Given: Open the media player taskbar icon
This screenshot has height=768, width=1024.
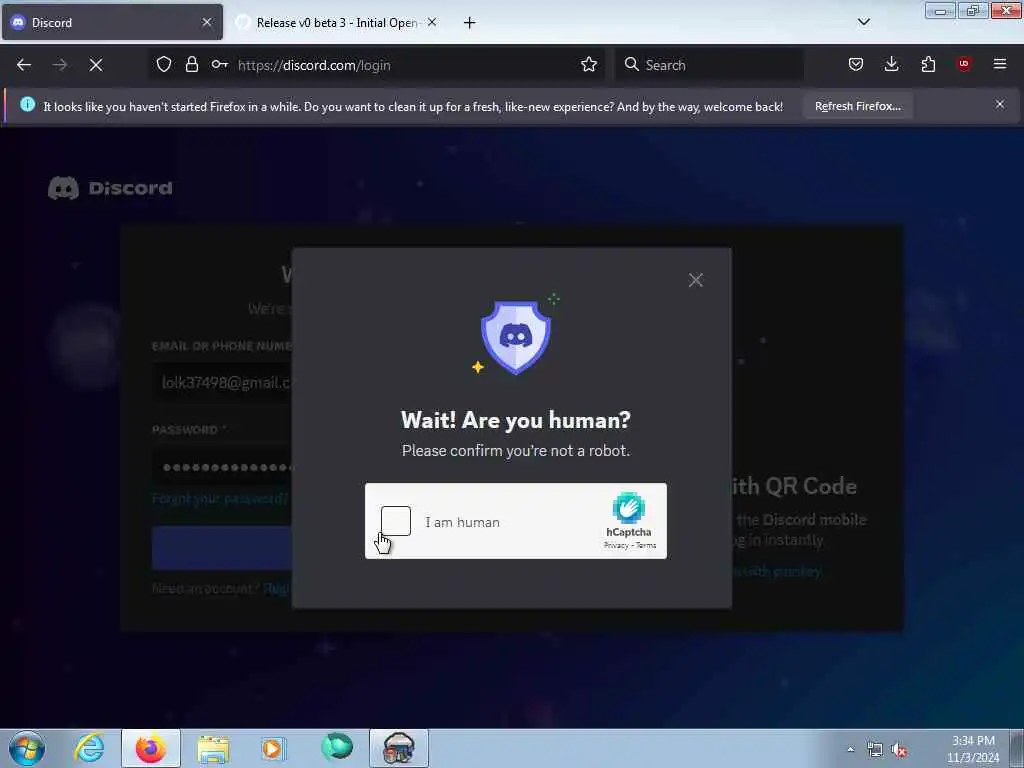Looking at the screenshot, I should pyautogui.click(x=273, y=748).
